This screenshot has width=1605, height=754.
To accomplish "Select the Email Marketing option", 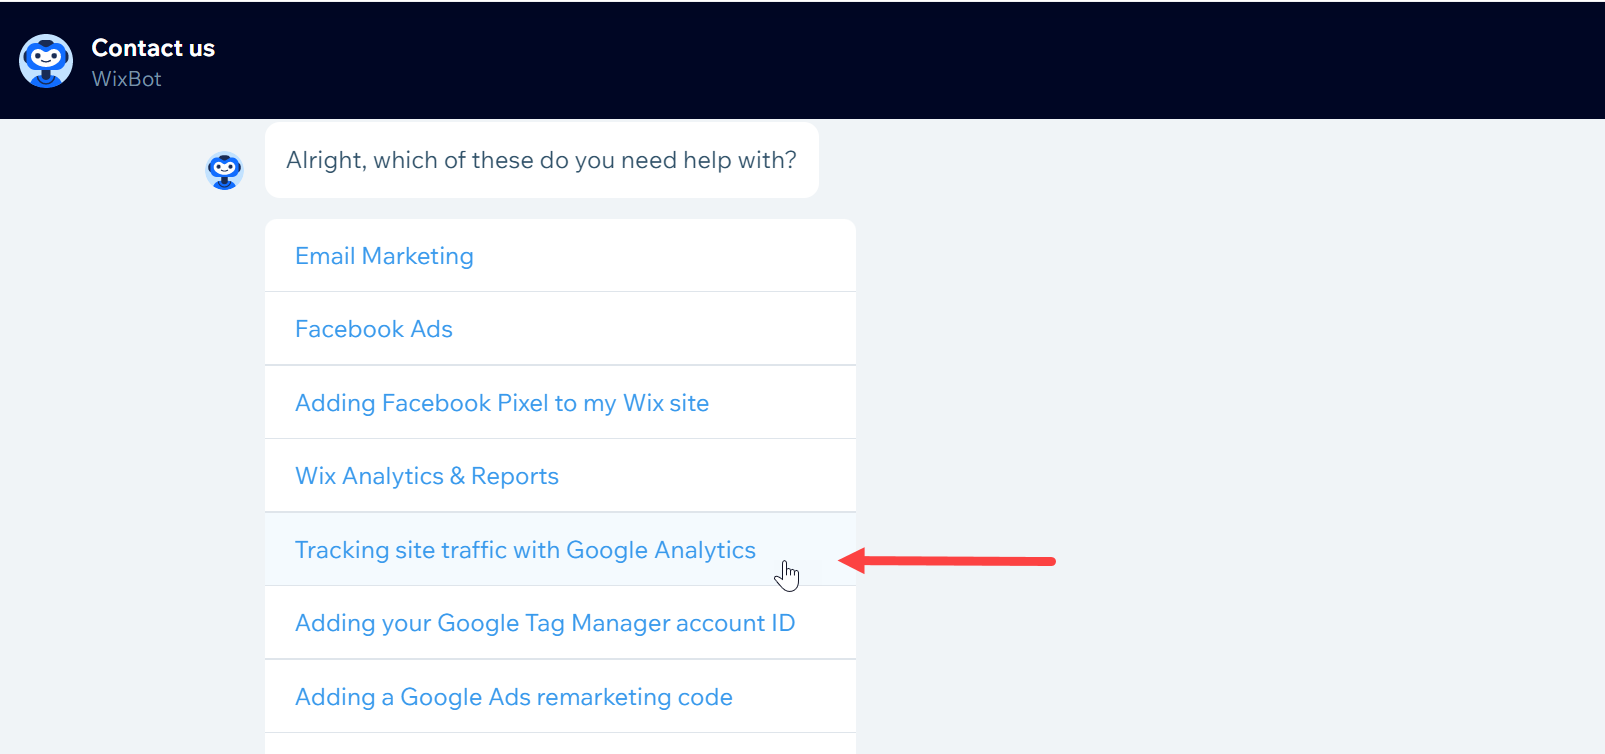I will (x=560, y=256).
